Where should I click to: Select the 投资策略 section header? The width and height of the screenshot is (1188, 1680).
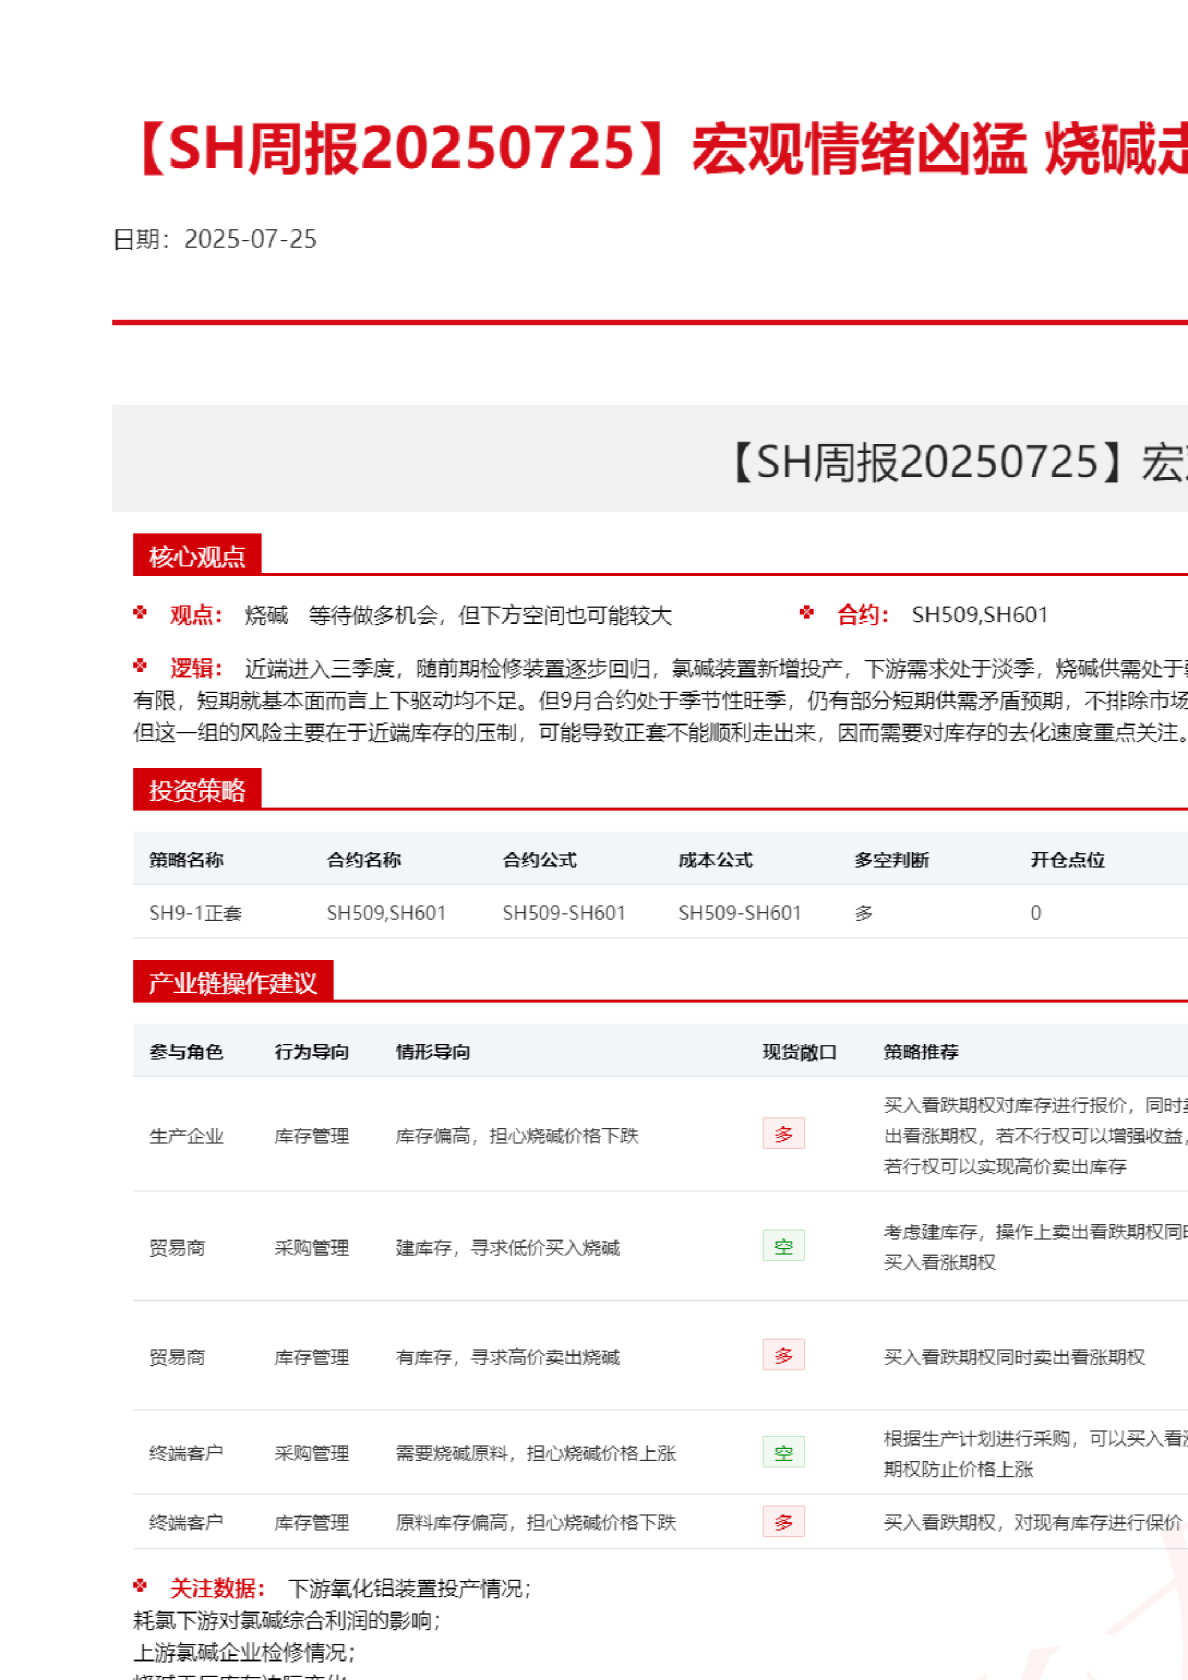197,790
